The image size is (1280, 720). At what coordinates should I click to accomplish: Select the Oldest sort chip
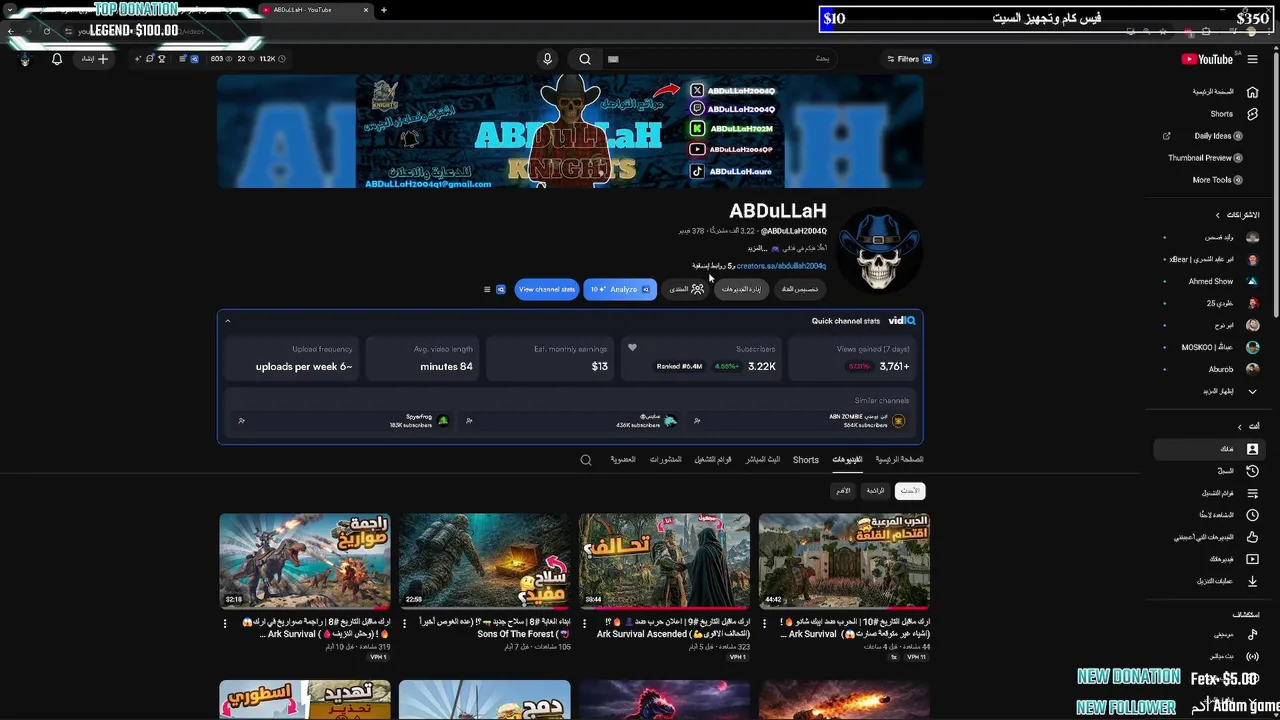point(843,491)
